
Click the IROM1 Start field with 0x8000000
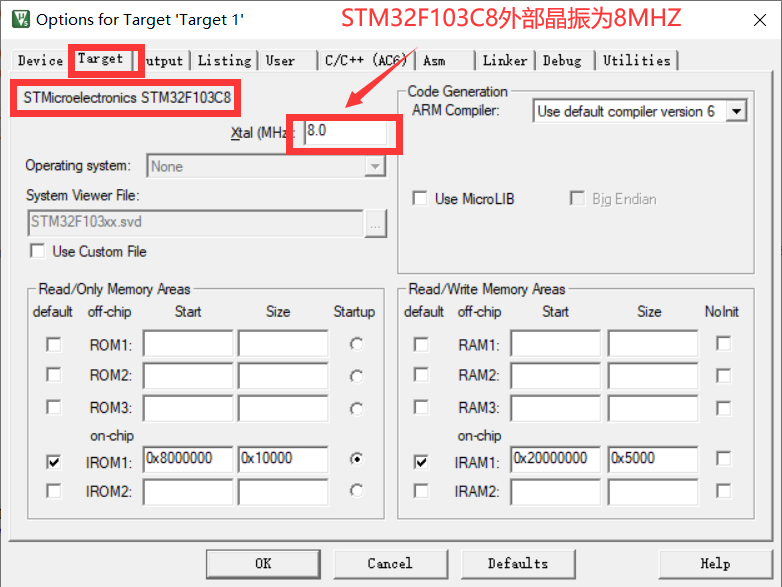(x=188, y=459)
